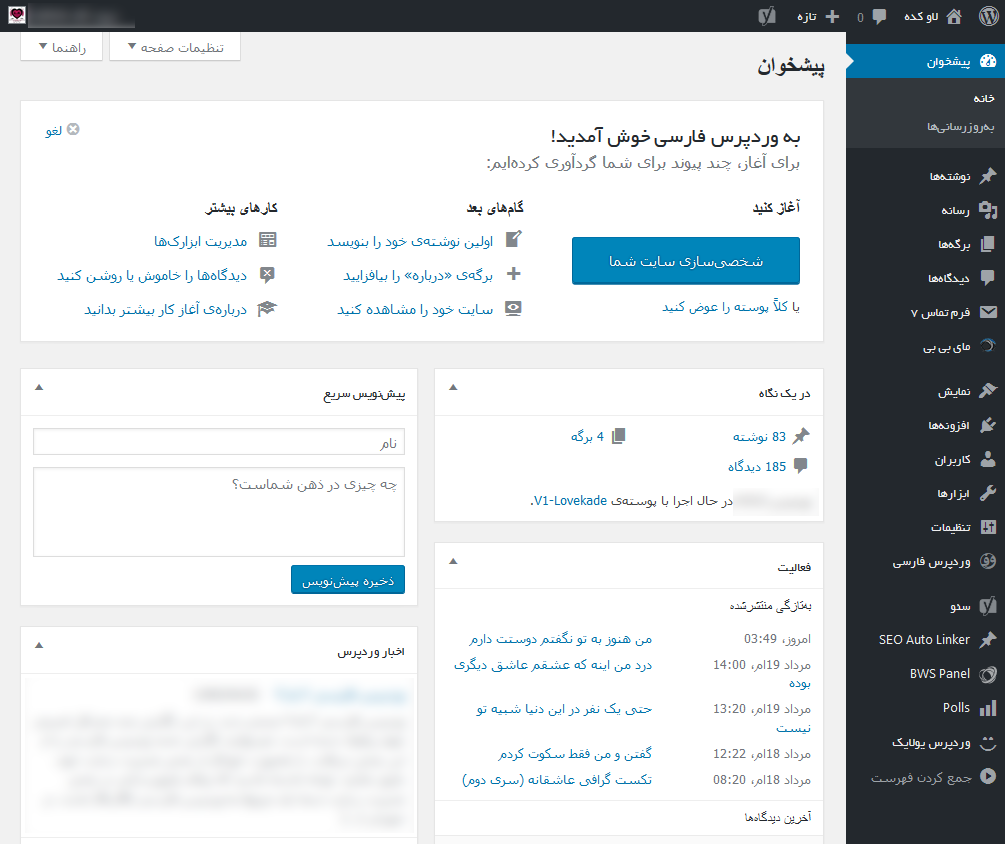Click the تازه new item in admin bar
The width and height of the screenshot is (1005, 844).
[807, 17]
